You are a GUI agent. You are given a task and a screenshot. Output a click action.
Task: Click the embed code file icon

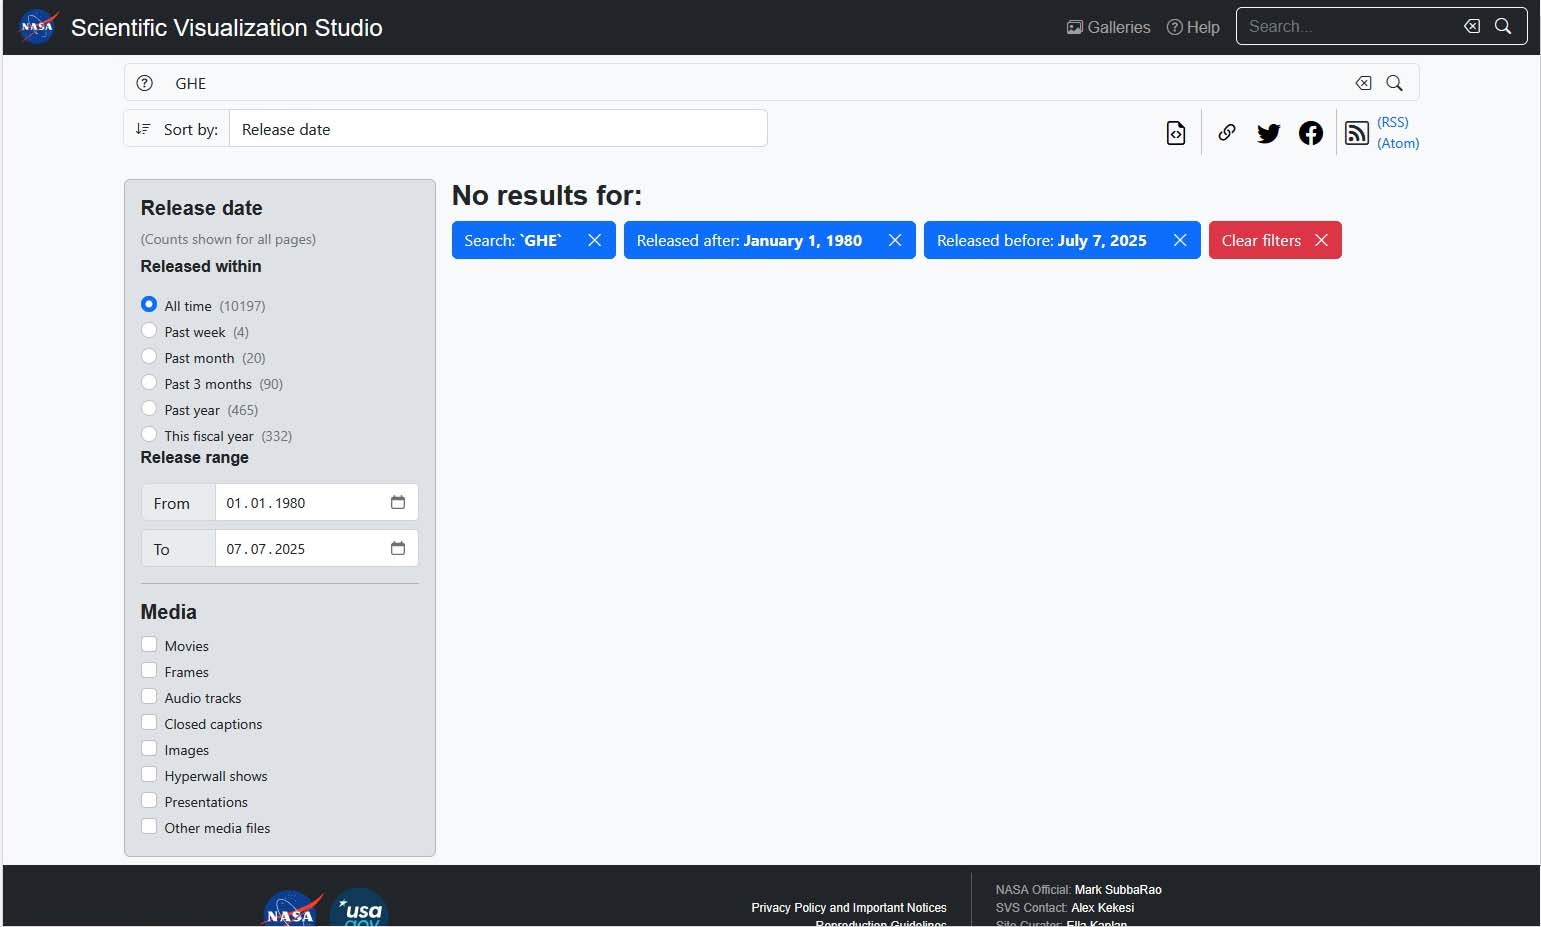pyautogui.click(x=1176, y=133)
